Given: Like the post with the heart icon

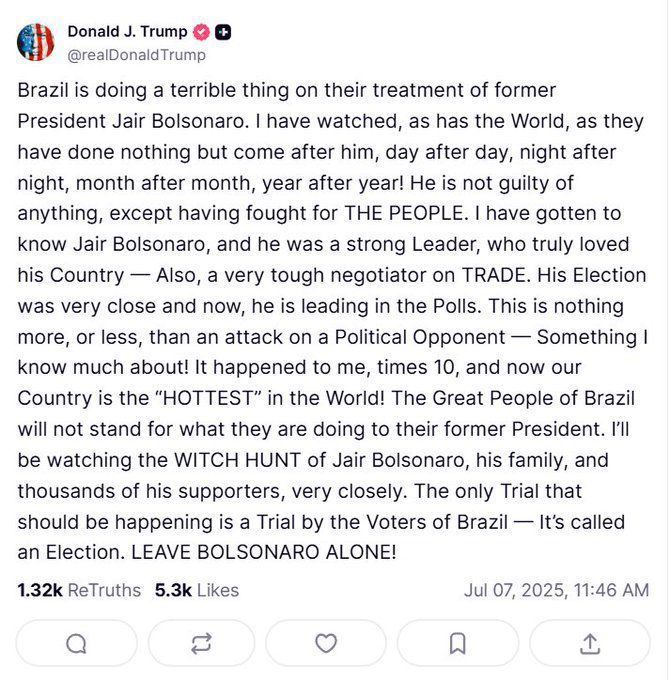Looking at the screenshot, I should point(326,643).
